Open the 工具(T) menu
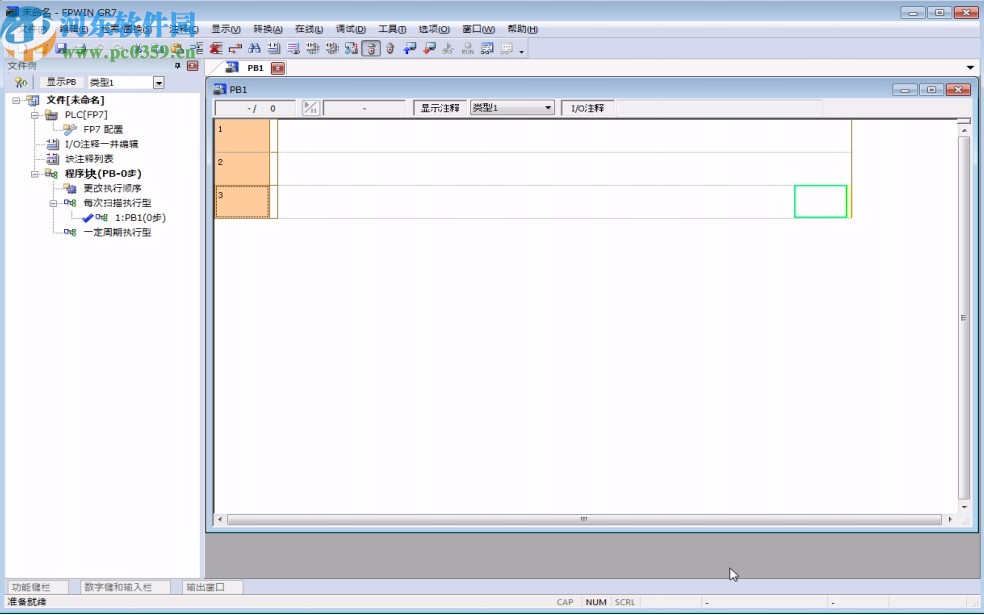This screenshot has height=615, width=984. tap(392, 29)
